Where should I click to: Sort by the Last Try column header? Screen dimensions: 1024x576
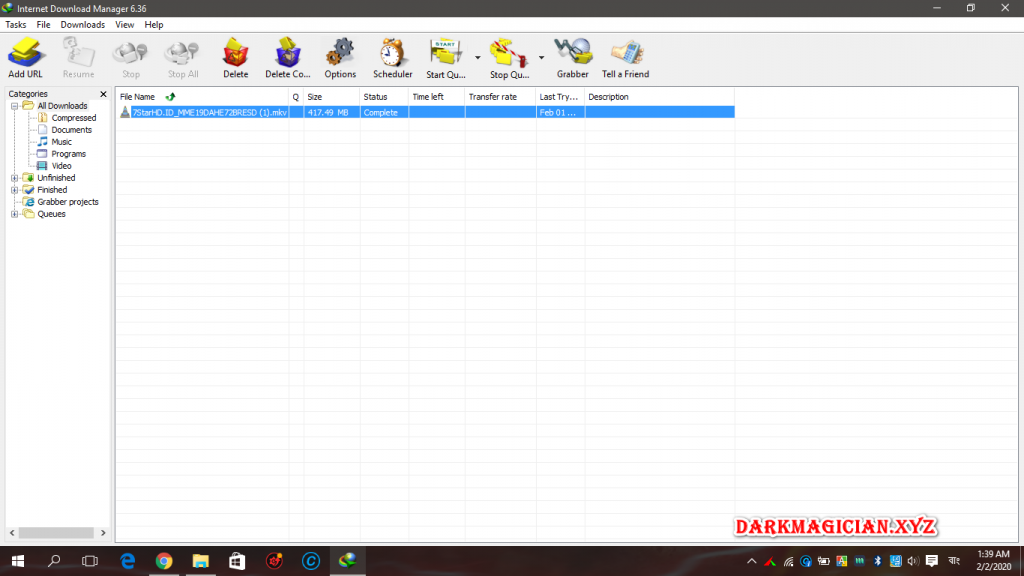[560, 97]
